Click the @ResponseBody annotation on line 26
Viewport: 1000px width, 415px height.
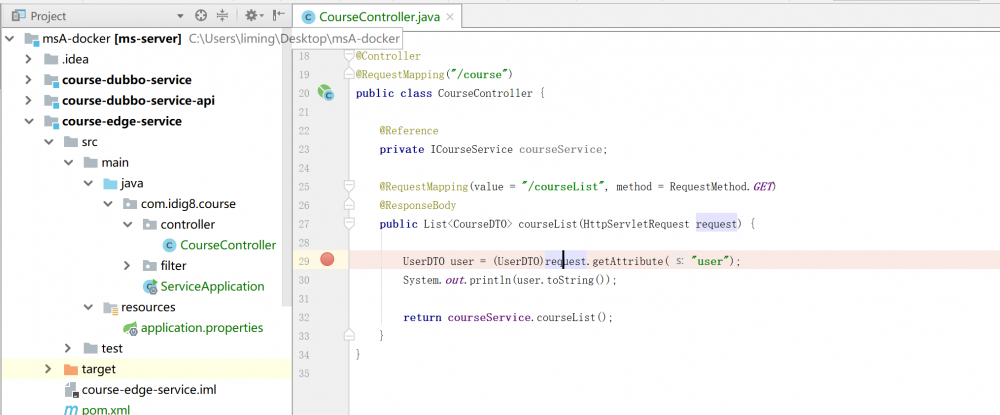coord(418,205)
